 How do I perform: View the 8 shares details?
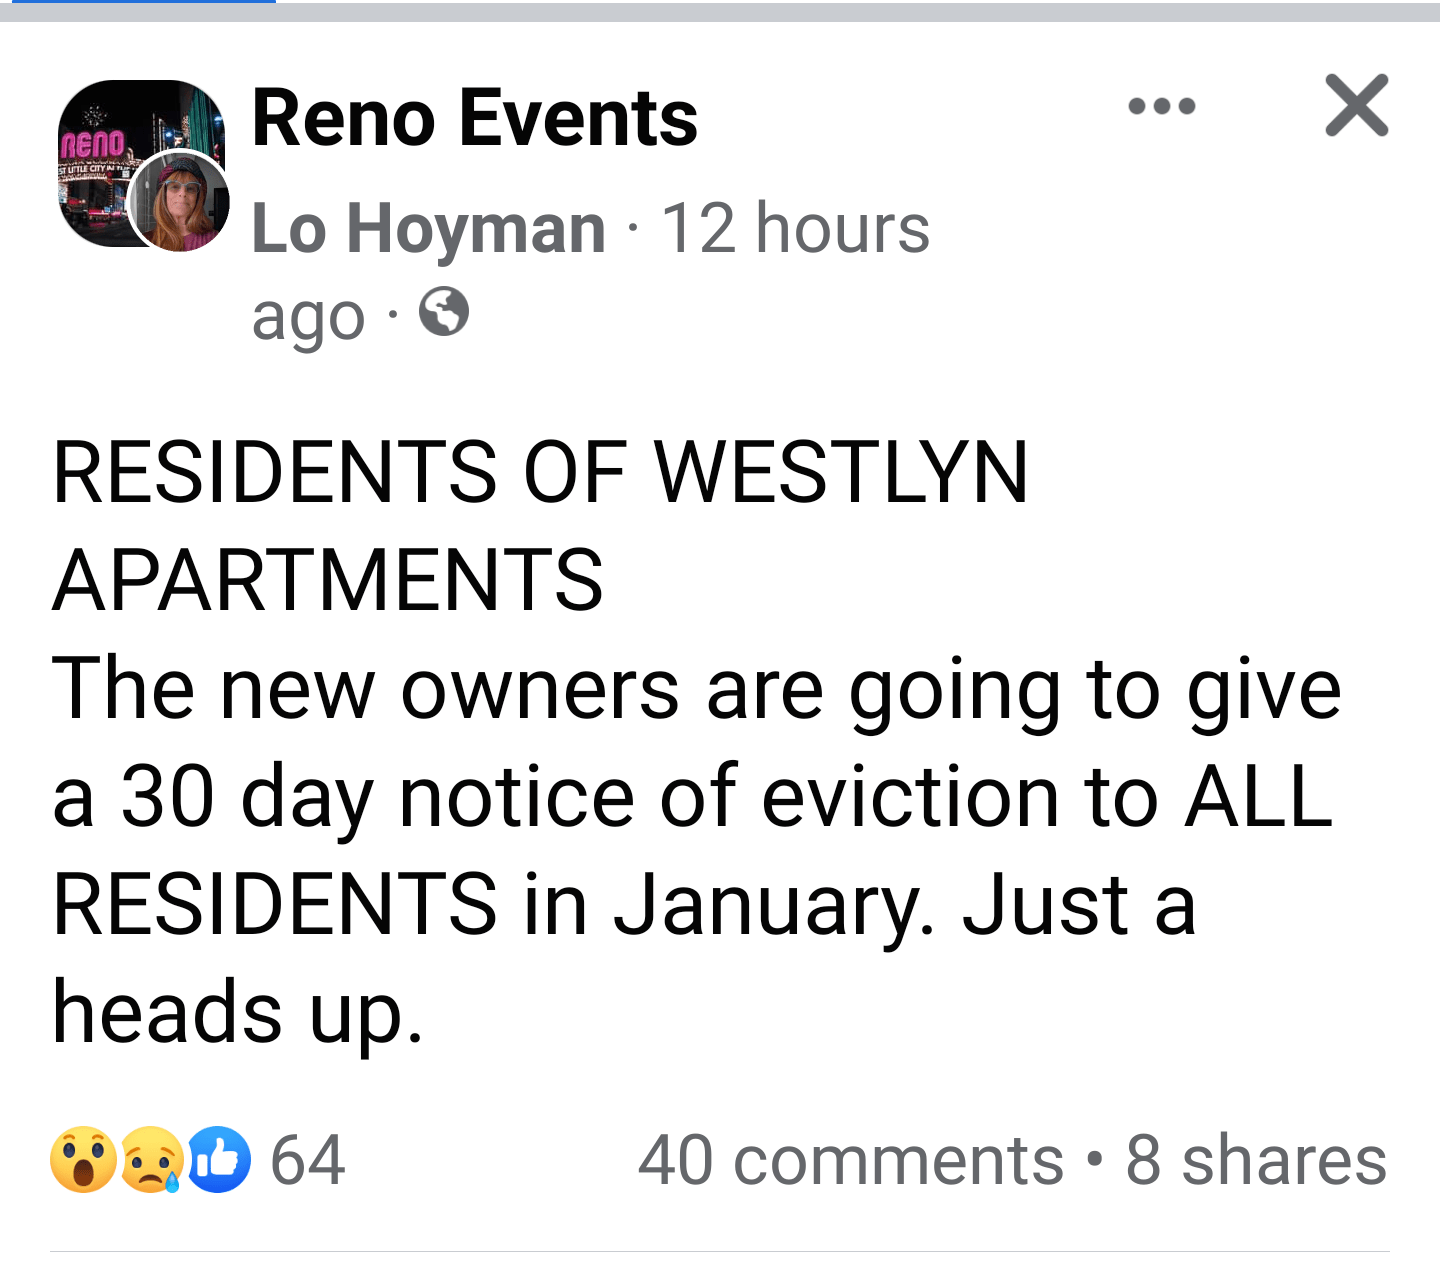point(1255,1160)
